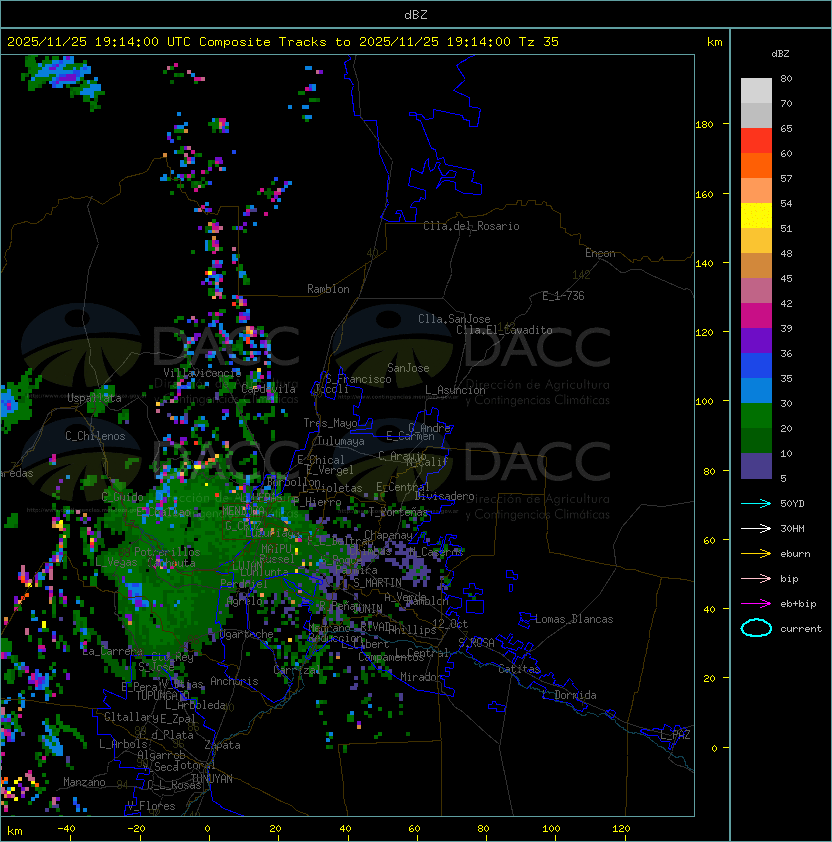Click the 'La_Carrera' map label
The image size is (832, 842).
click(x=112, y=651)
